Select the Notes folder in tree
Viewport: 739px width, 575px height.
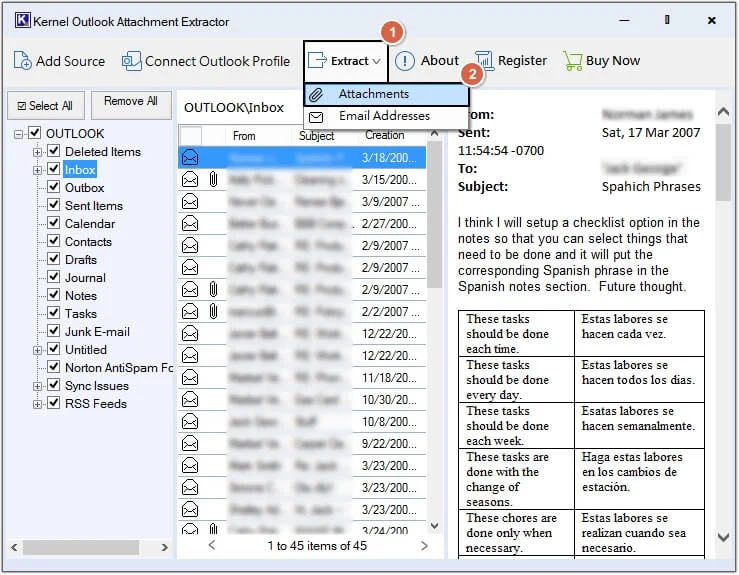click(81, 296)
